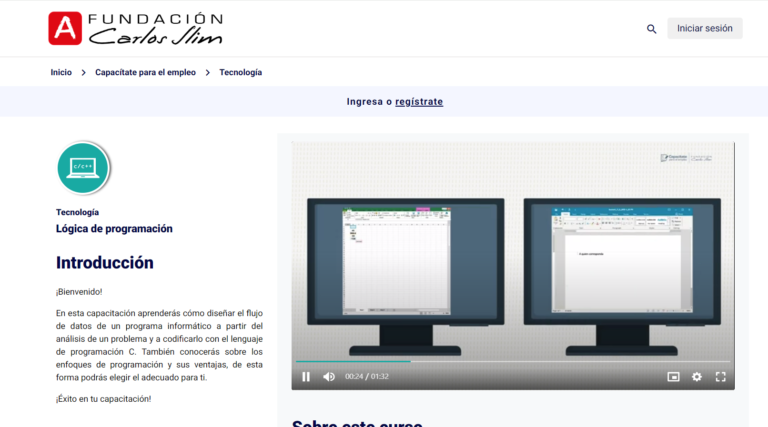
Task: Click the chevron after Inicio
Action: point(84,72)
